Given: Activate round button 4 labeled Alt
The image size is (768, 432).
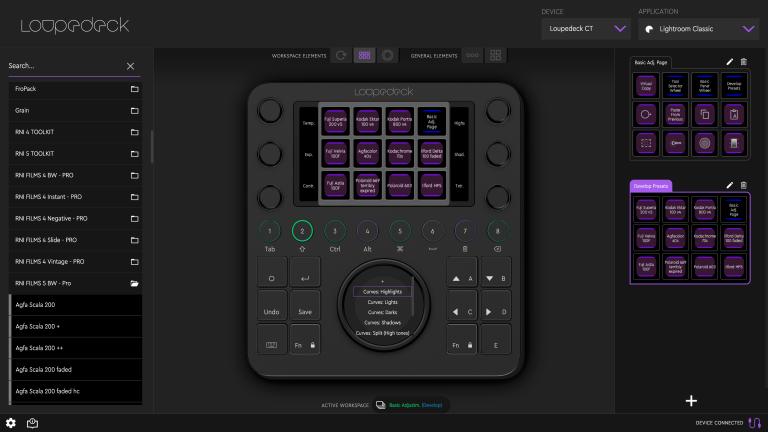Looking at the screenshot, I should 367,231.
